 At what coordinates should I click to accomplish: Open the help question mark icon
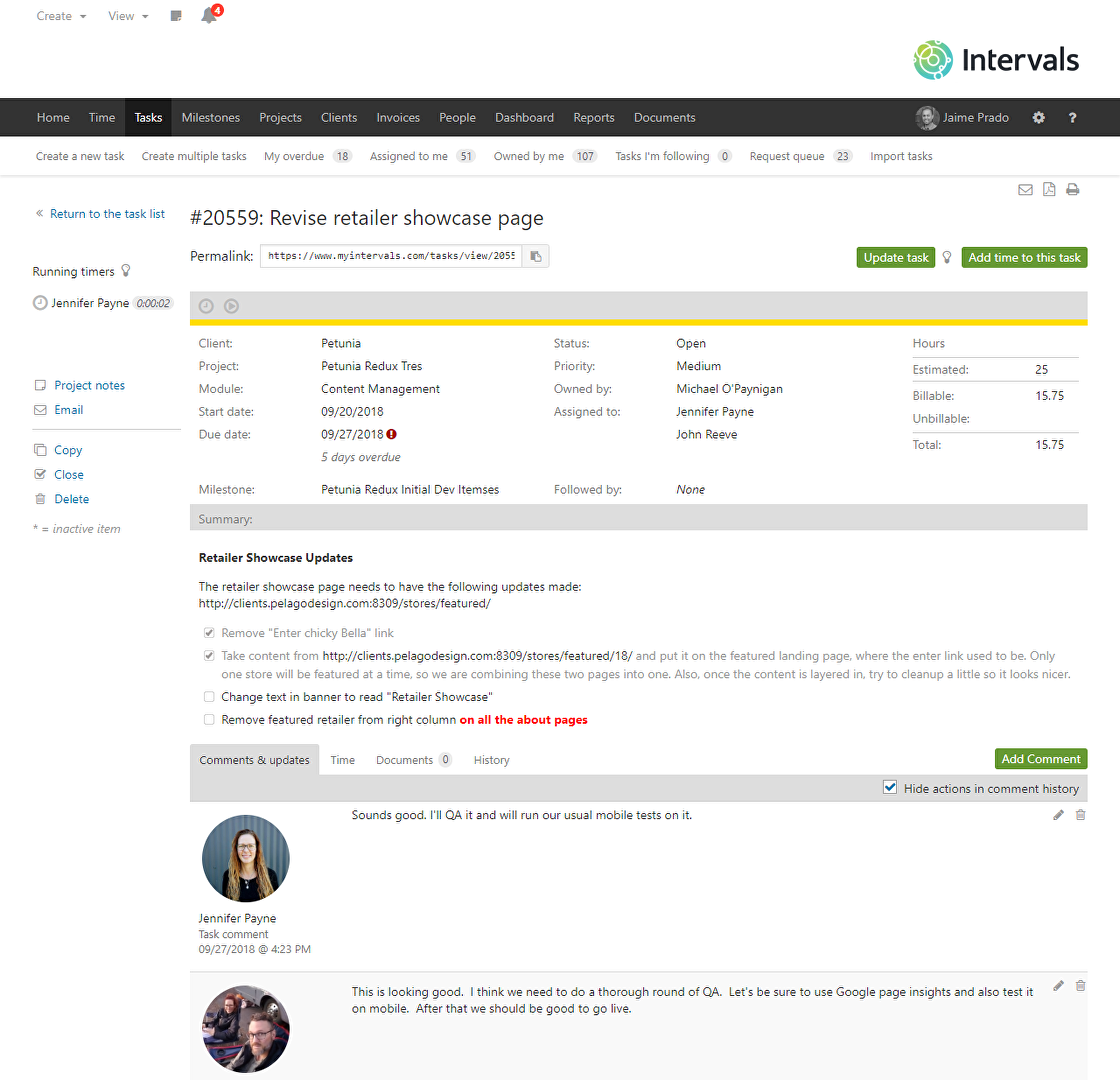click(1072, 118)
